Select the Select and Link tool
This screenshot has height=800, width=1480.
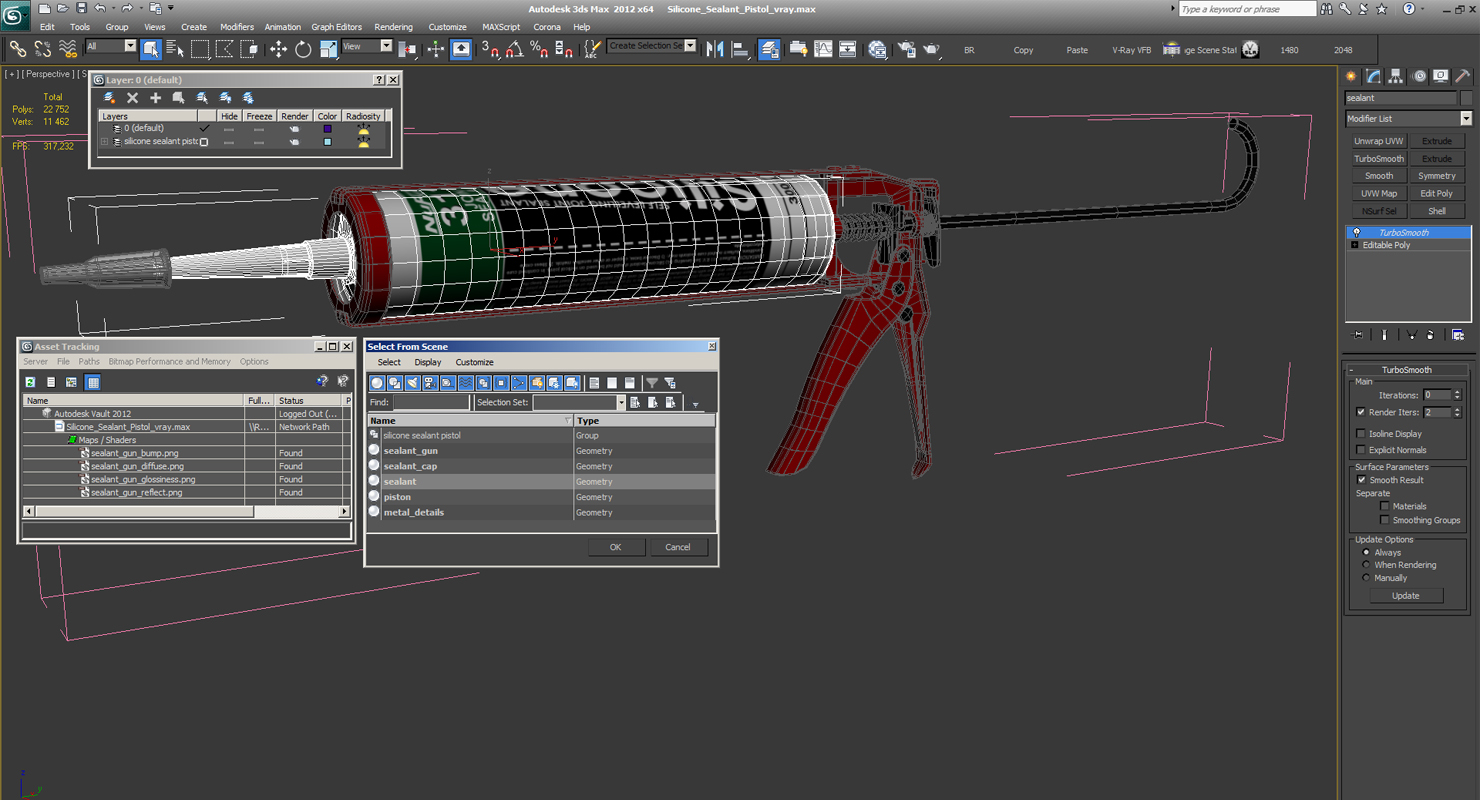click(x=17, y=49)
